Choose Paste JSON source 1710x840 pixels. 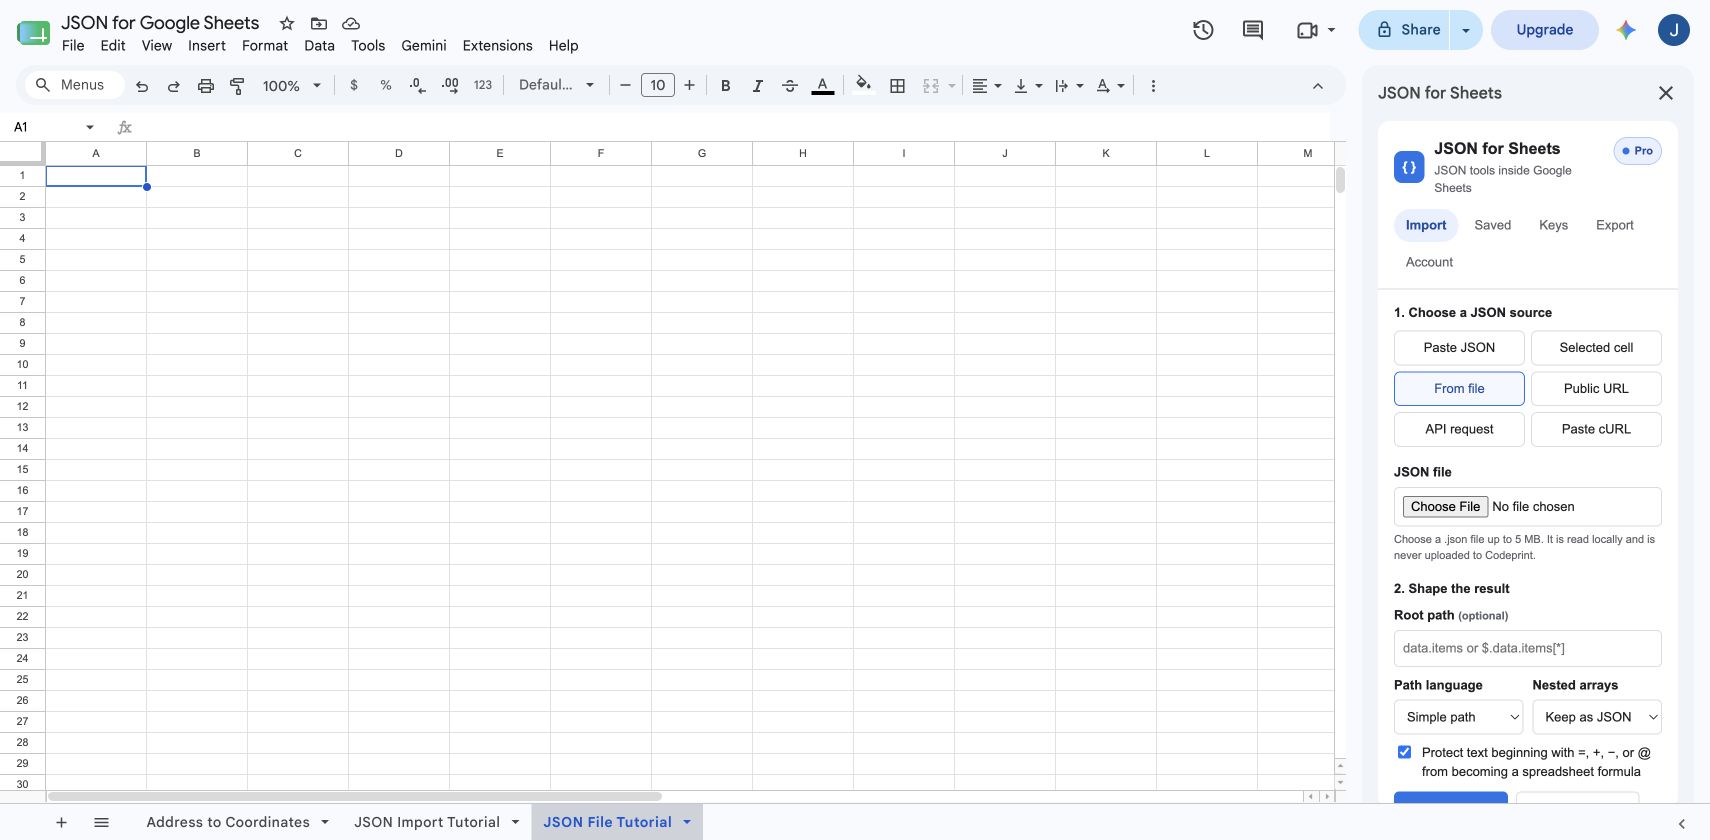[1459, 348]
